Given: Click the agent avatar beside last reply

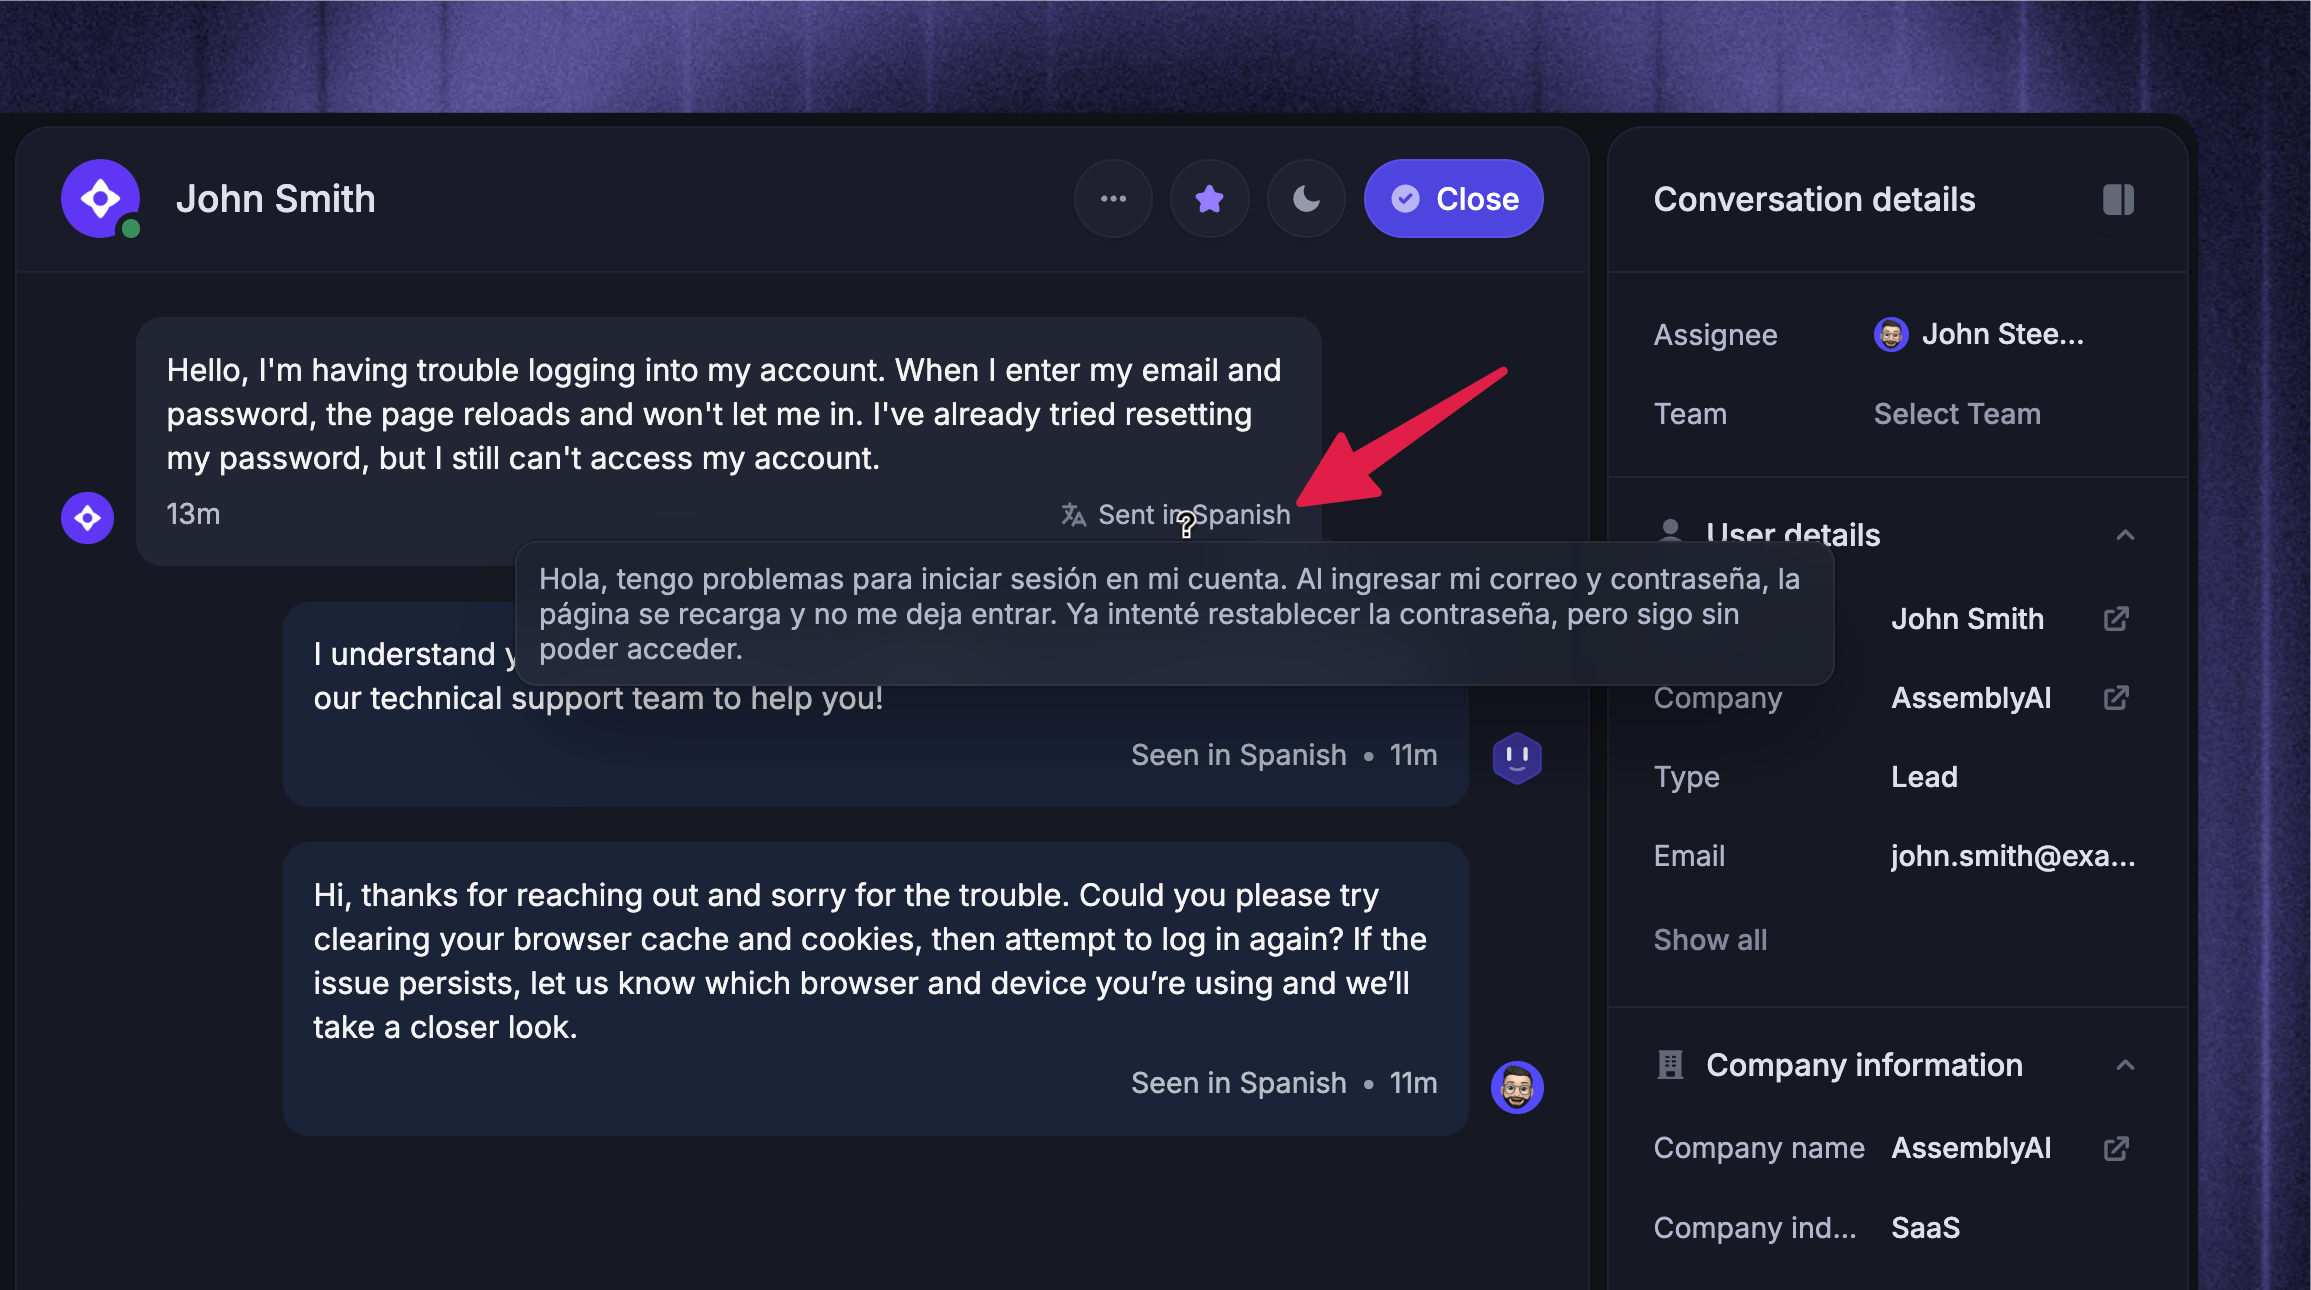Looking at the screenshot, I should [1517, 1087].
